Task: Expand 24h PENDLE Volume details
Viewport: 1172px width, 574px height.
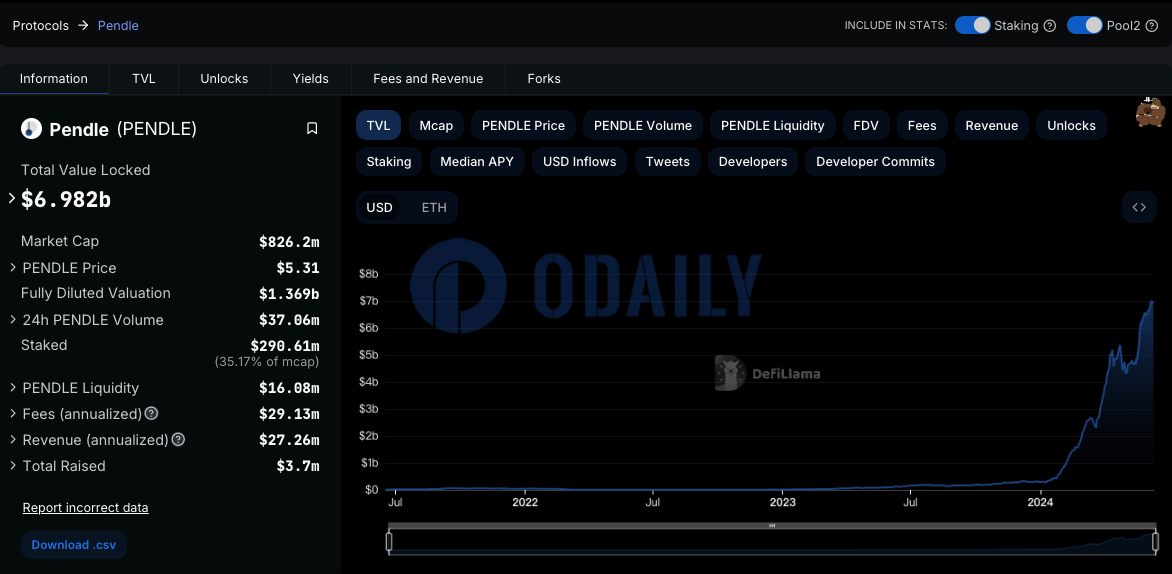Action: pyautogui.click(x=13, y=319)
